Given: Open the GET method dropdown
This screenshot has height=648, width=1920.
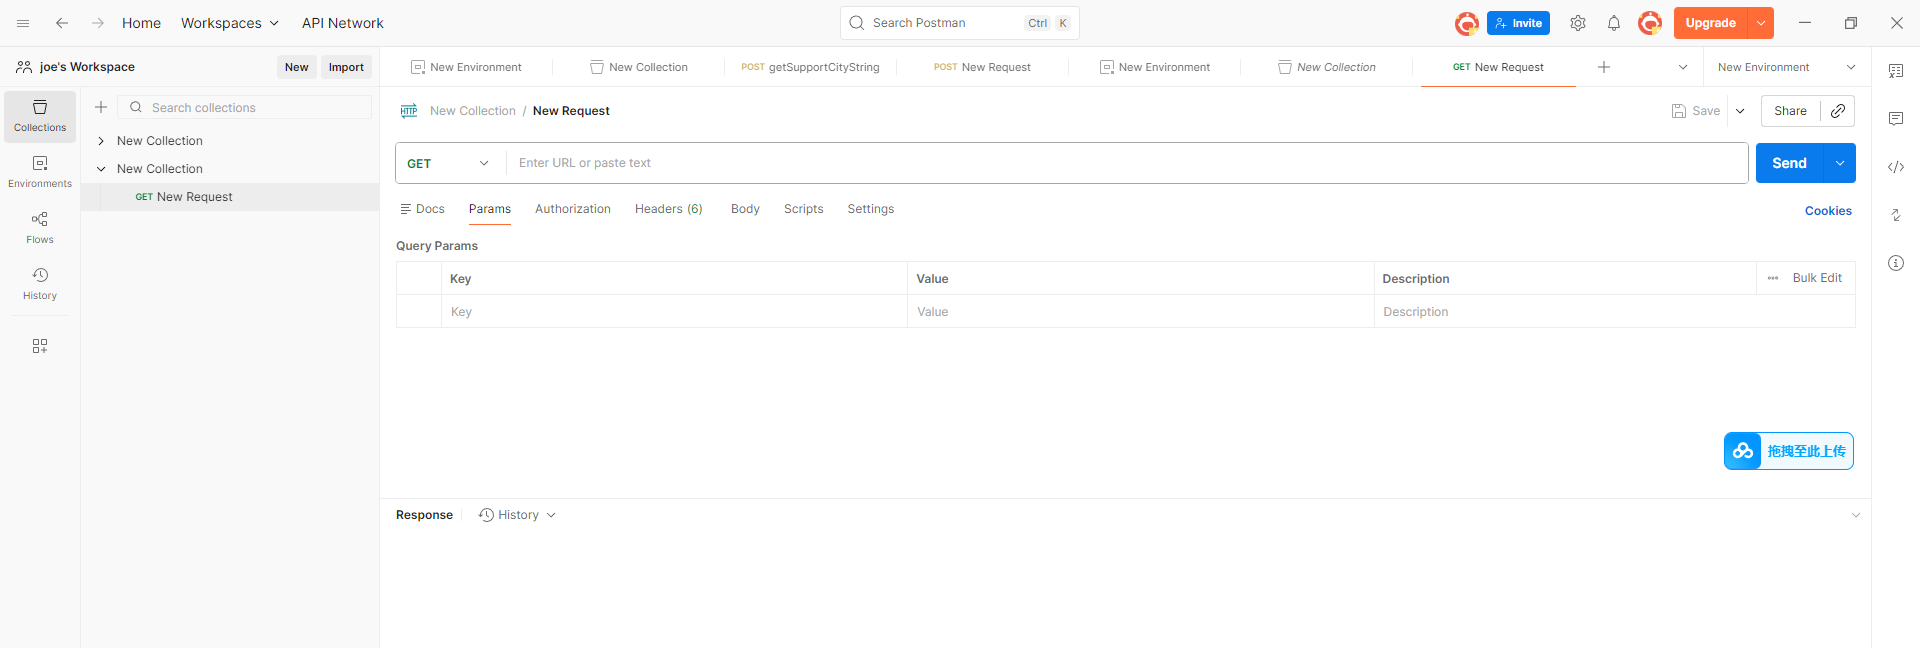Looking at the screenshot, I should tap(449, 163).
